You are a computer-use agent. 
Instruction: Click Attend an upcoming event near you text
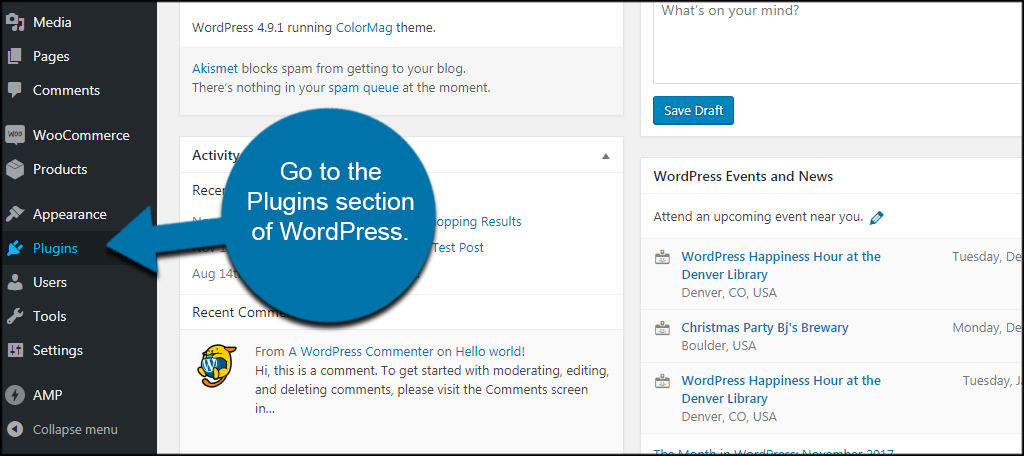758,217
